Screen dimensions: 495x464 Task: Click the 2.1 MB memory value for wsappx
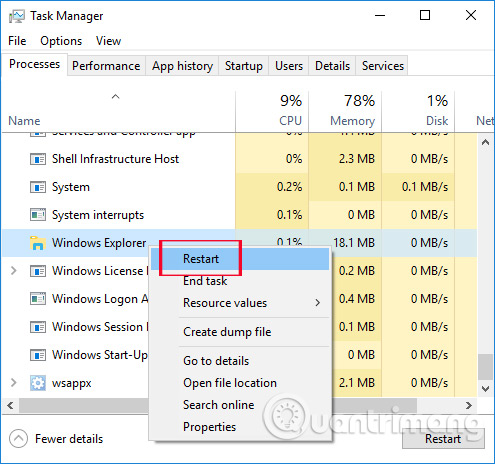357,383
